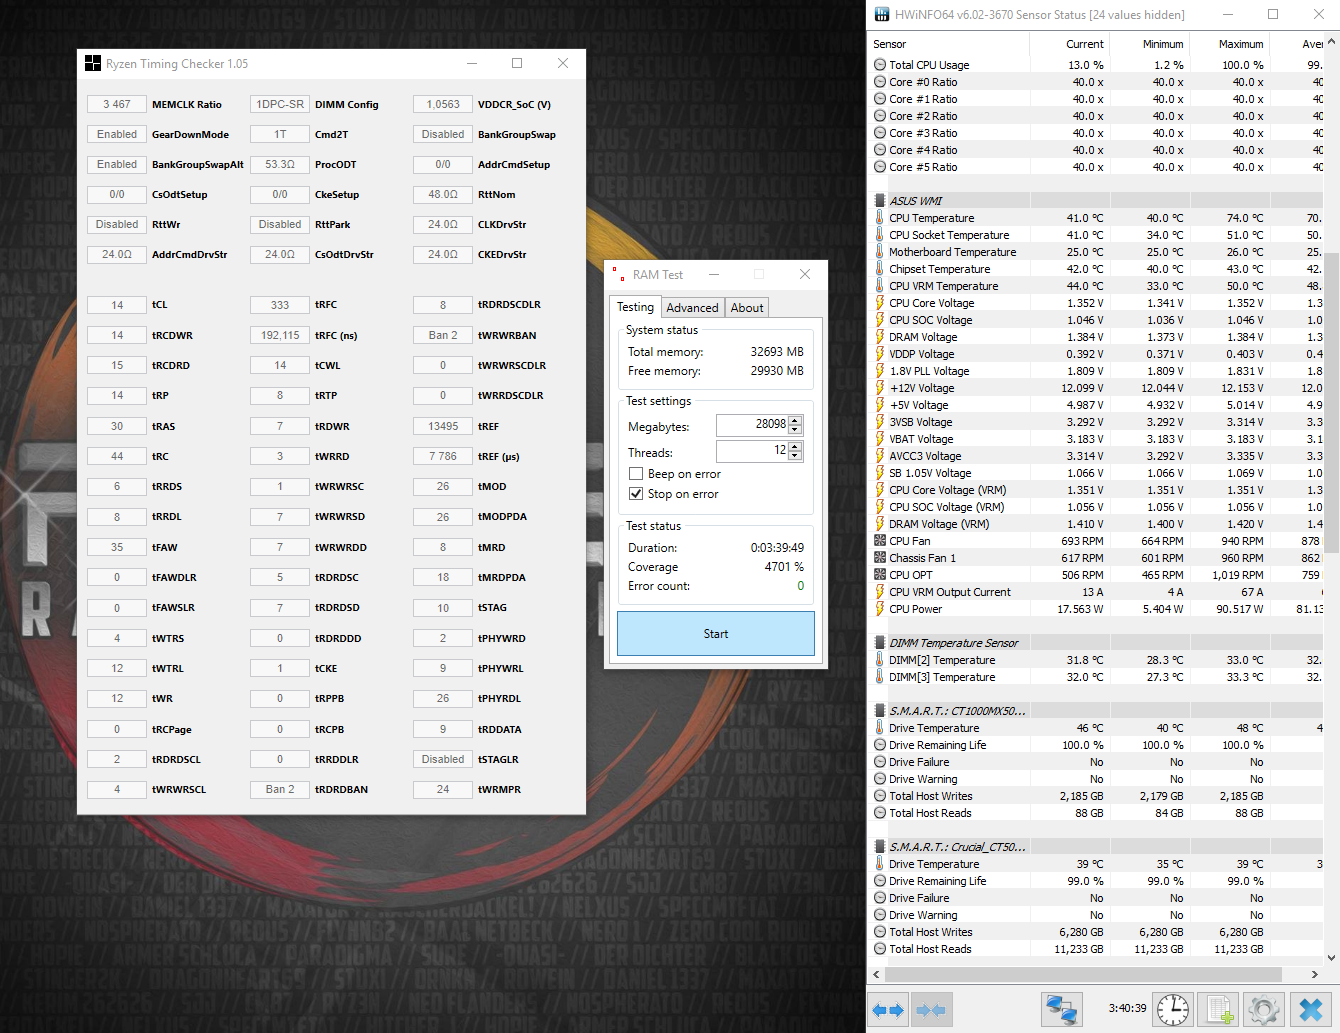Click the Total CPU Usage sensor row icon

point(880,65)
